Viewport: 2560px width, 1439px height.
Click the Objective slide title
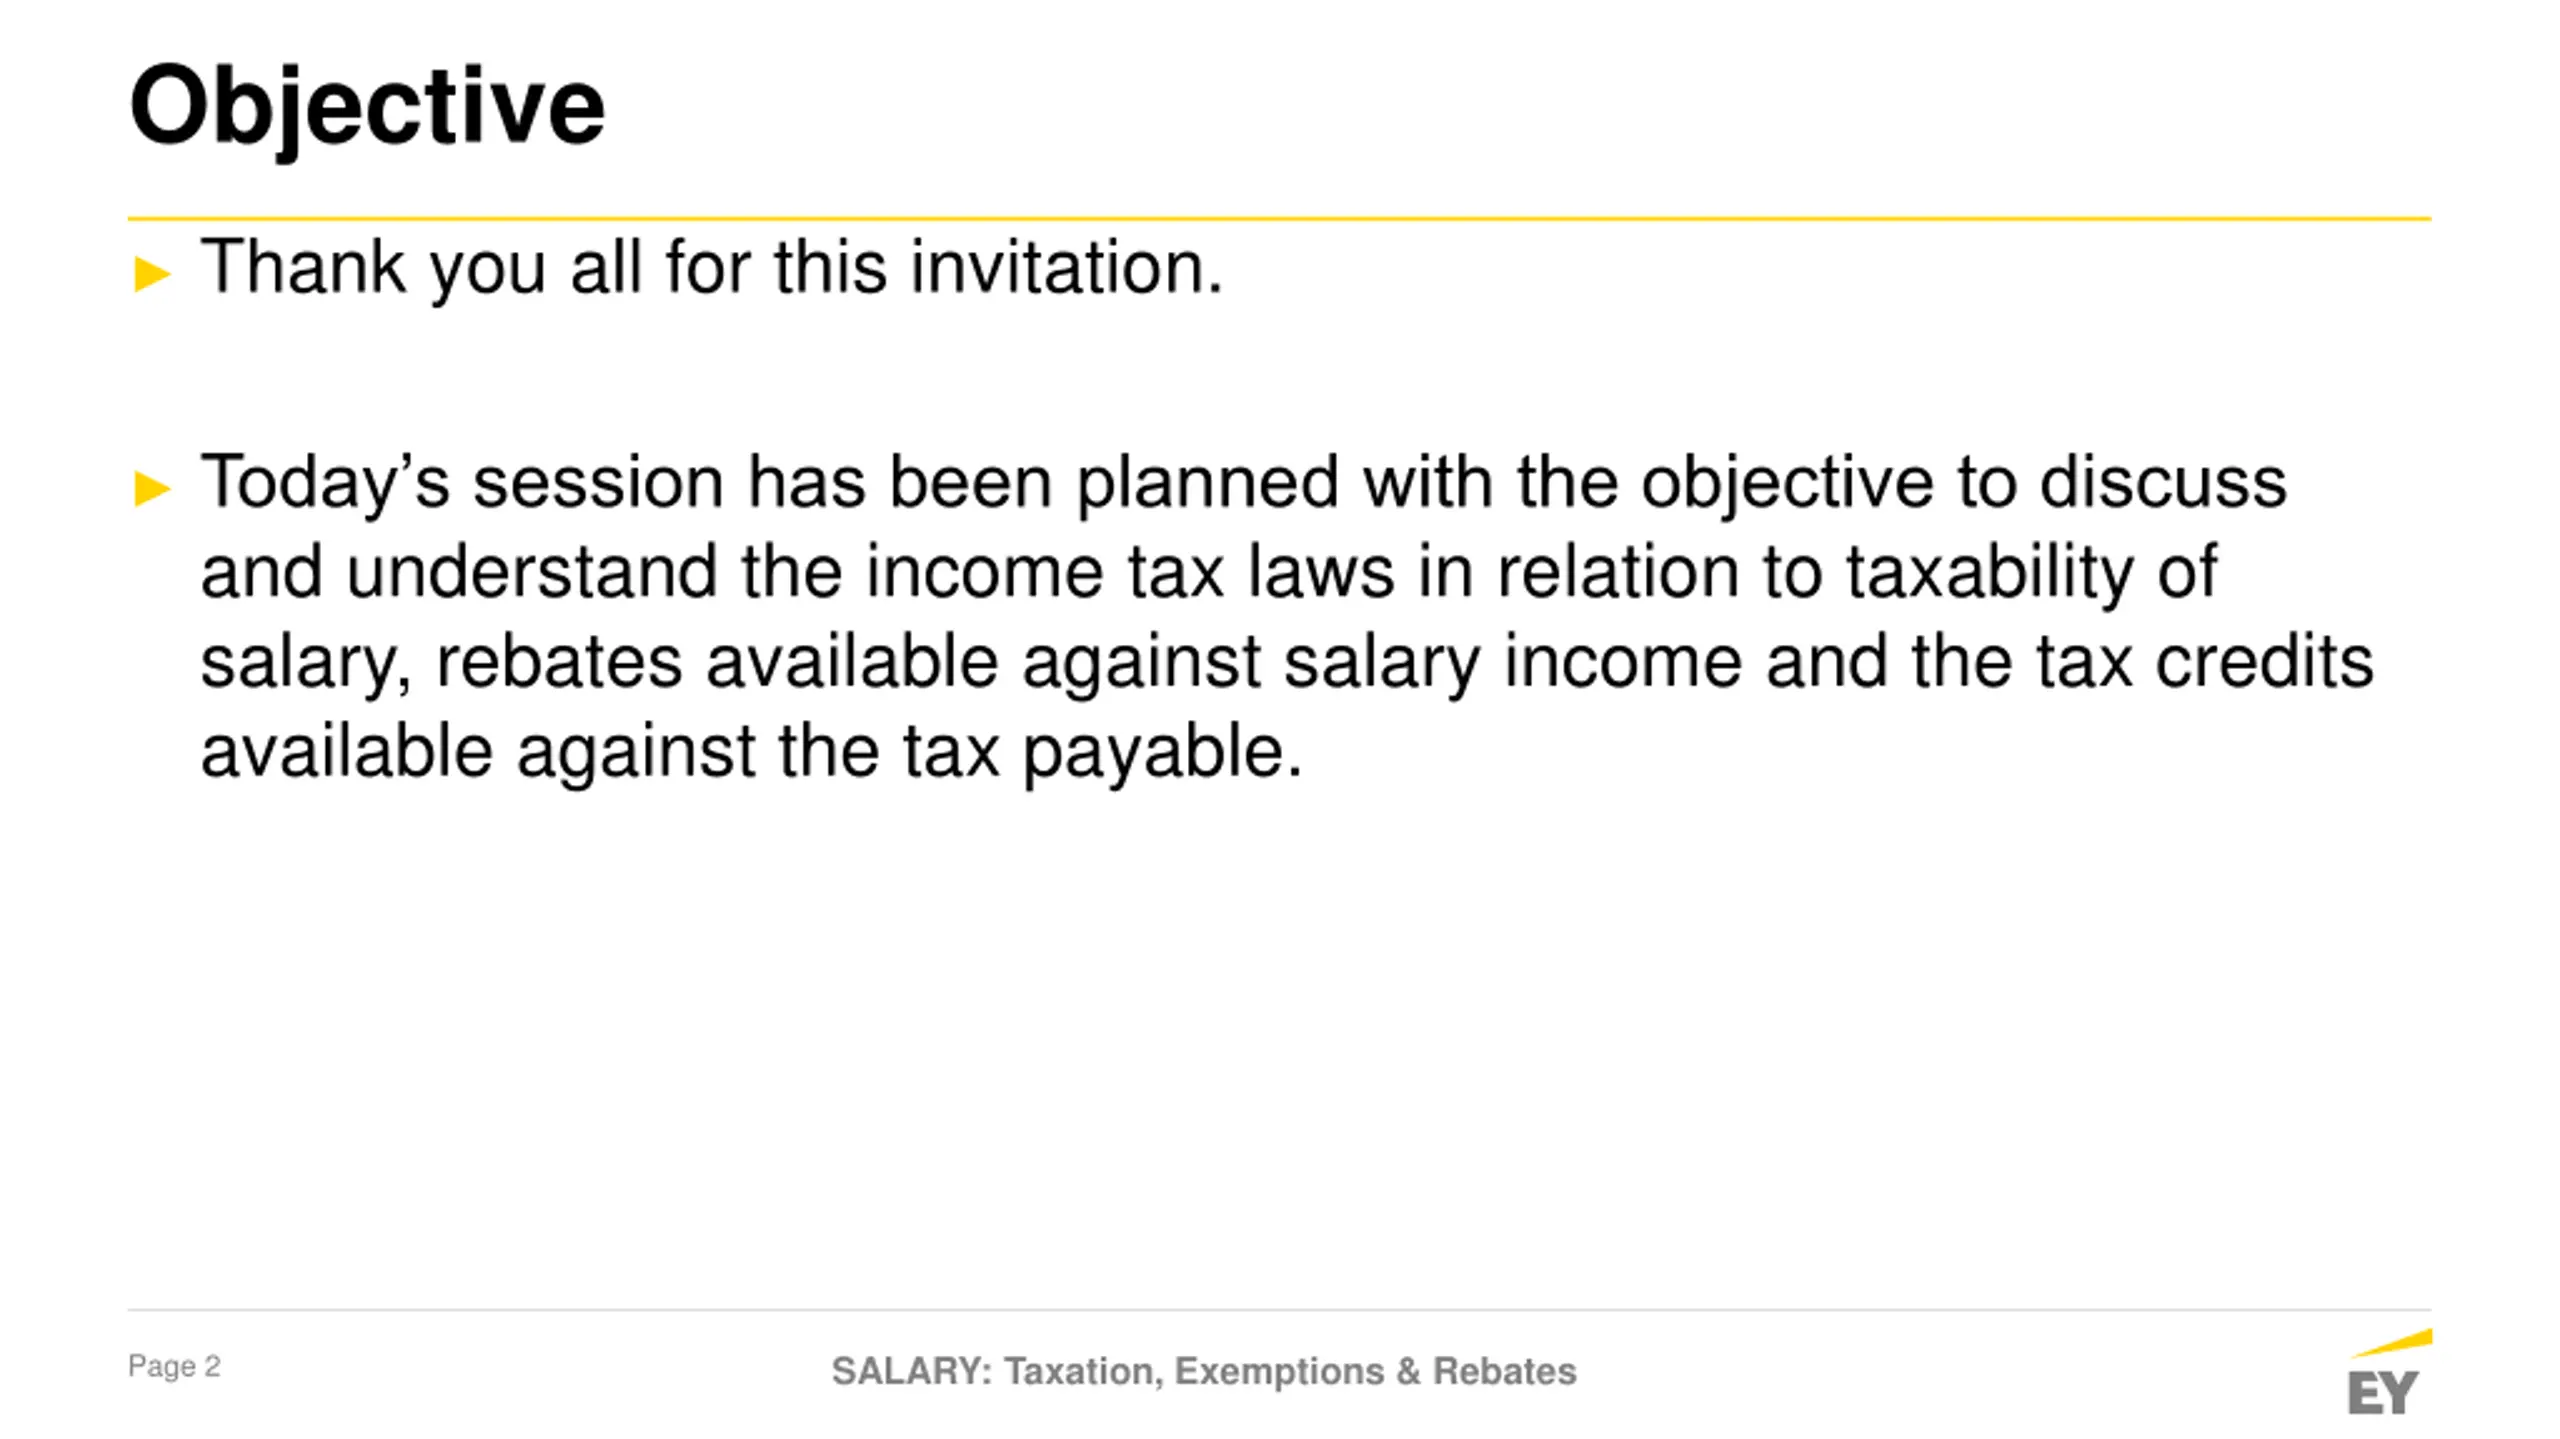coord(367,107)
